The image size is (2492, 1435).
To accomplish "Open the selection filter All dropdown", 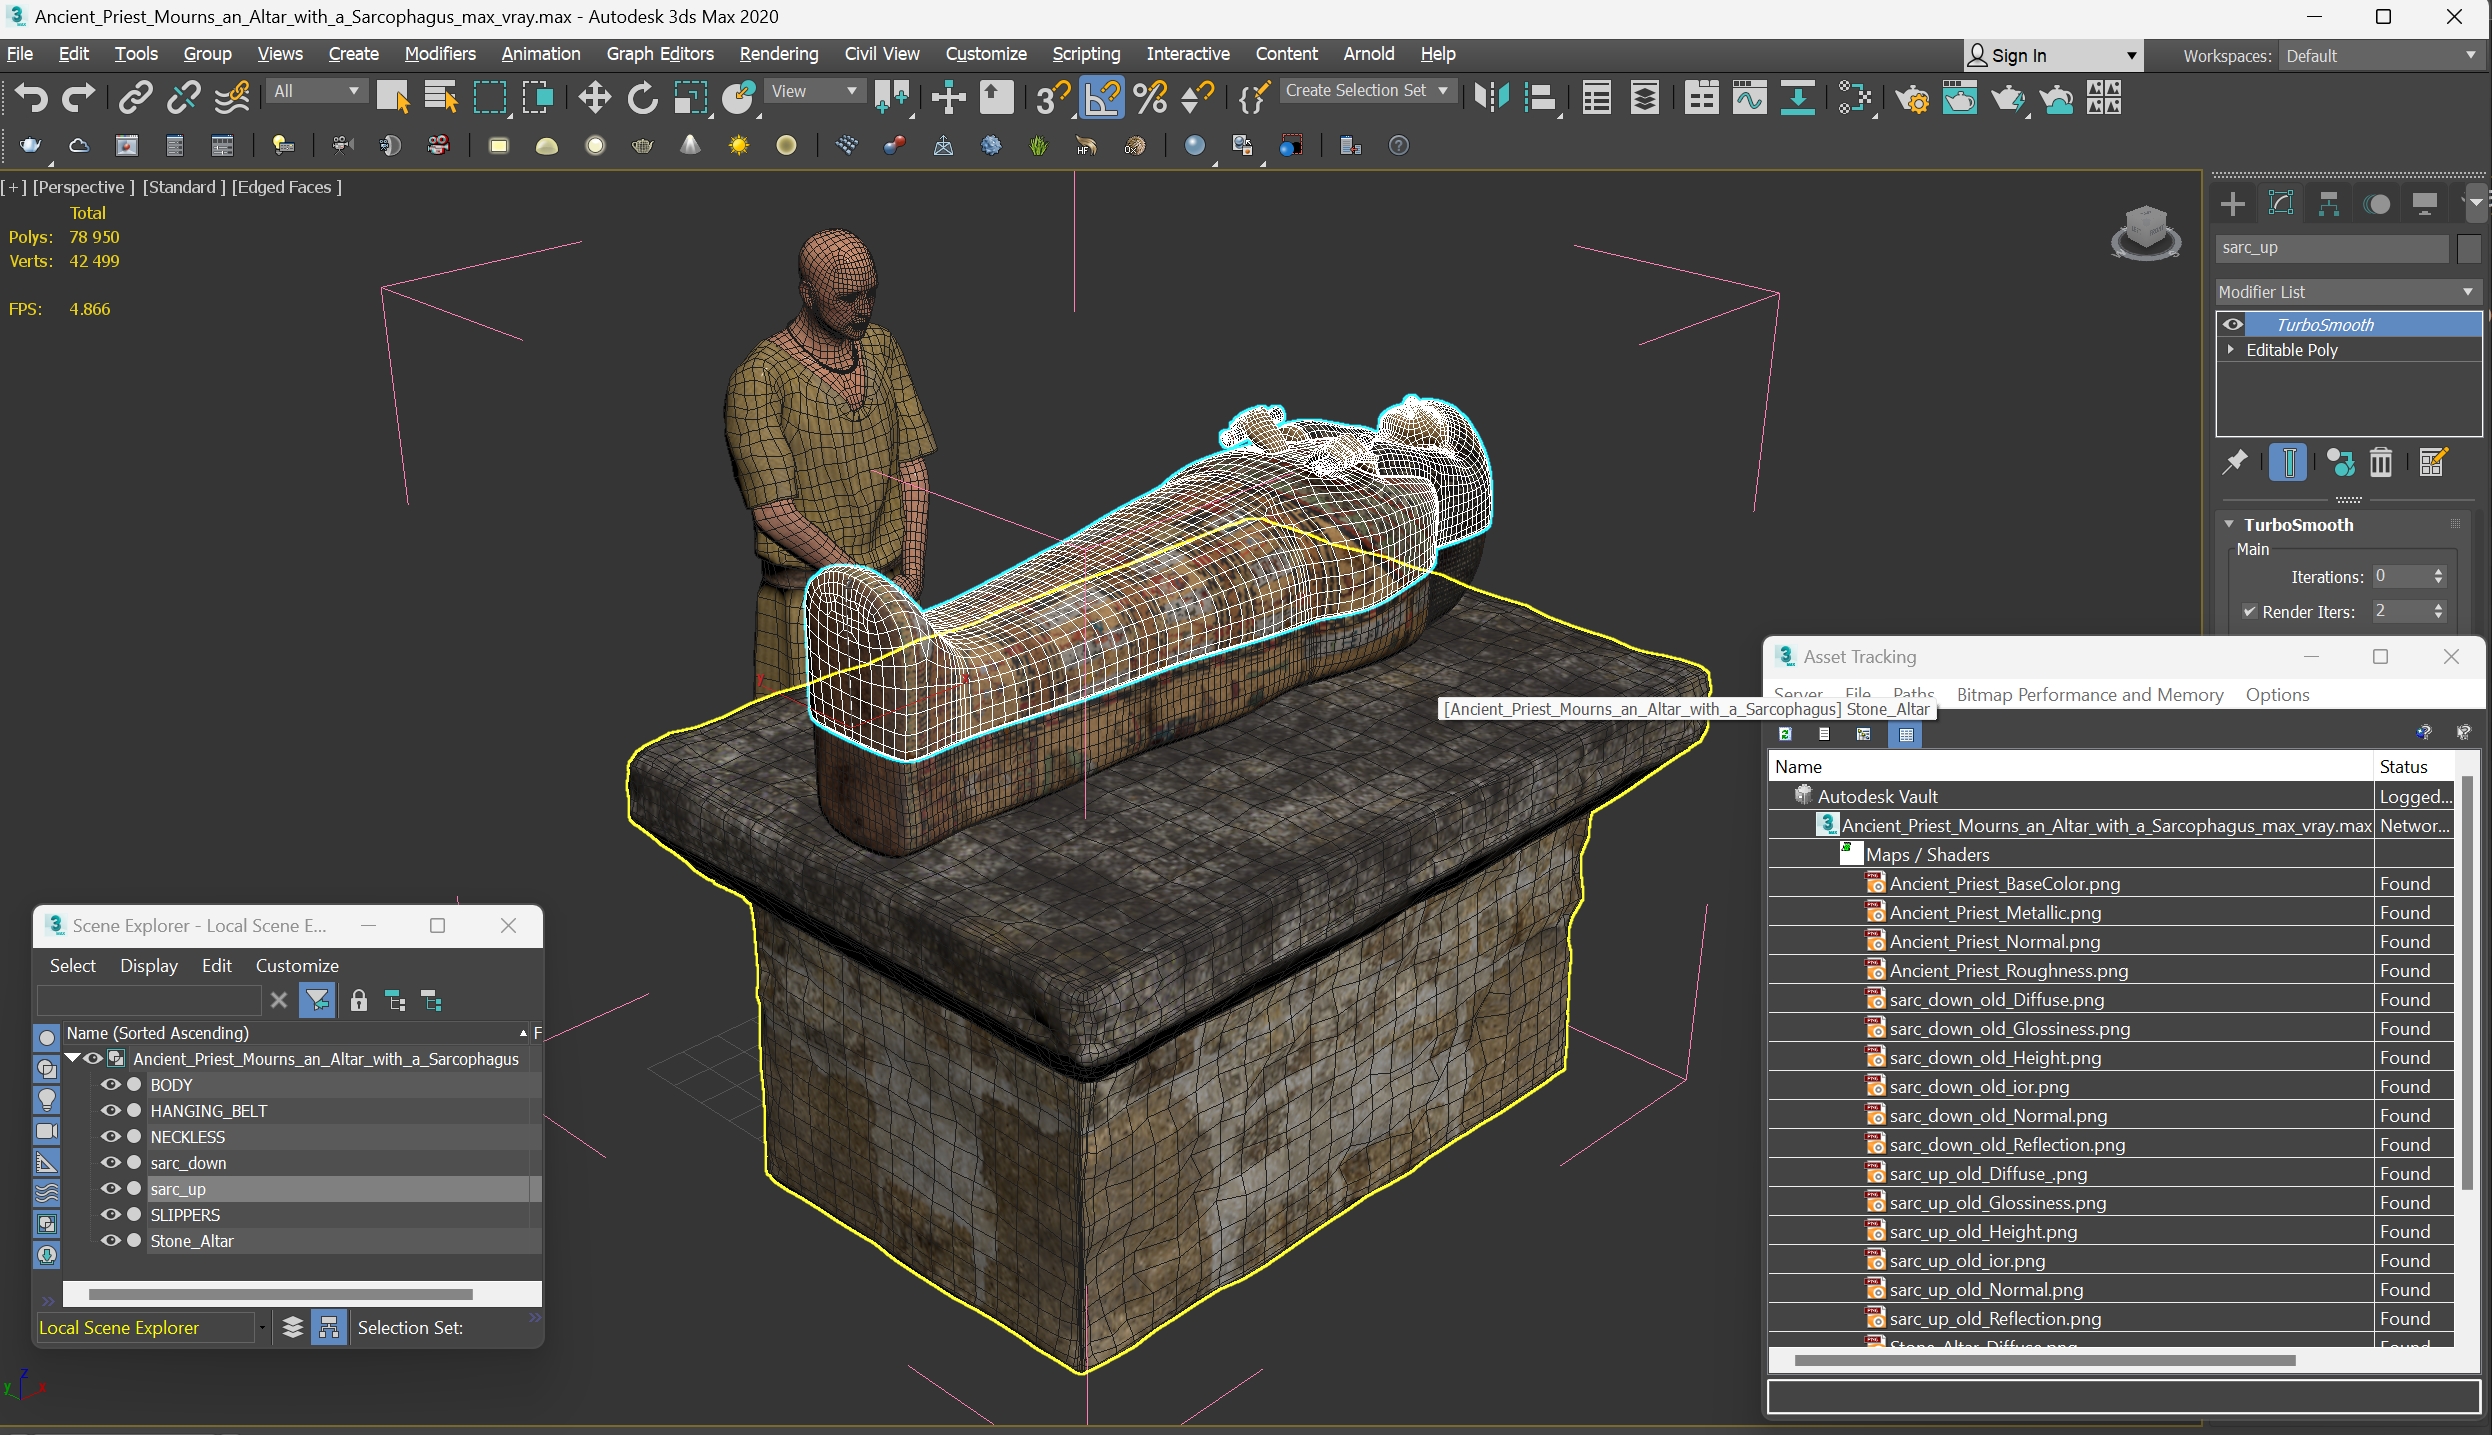I will point(315,91).
